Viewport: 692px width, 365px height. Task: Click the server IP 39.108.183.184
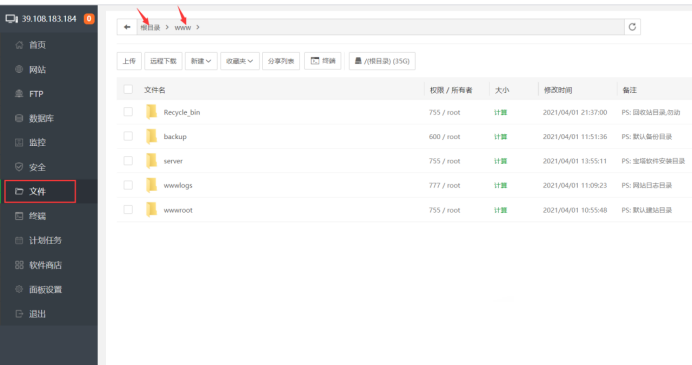[x=49, y=19]
